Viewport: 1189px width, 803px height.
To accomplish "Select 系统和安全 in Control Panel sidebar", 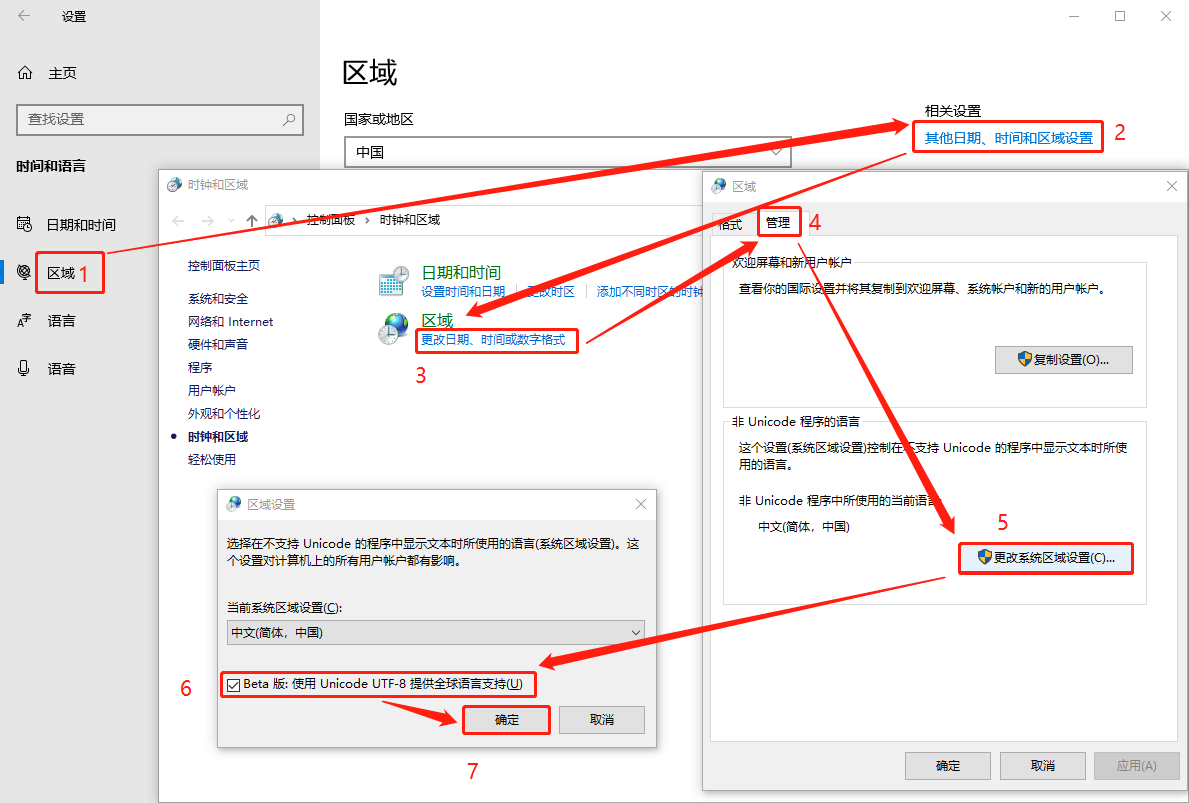I will [x=218, y=299].
